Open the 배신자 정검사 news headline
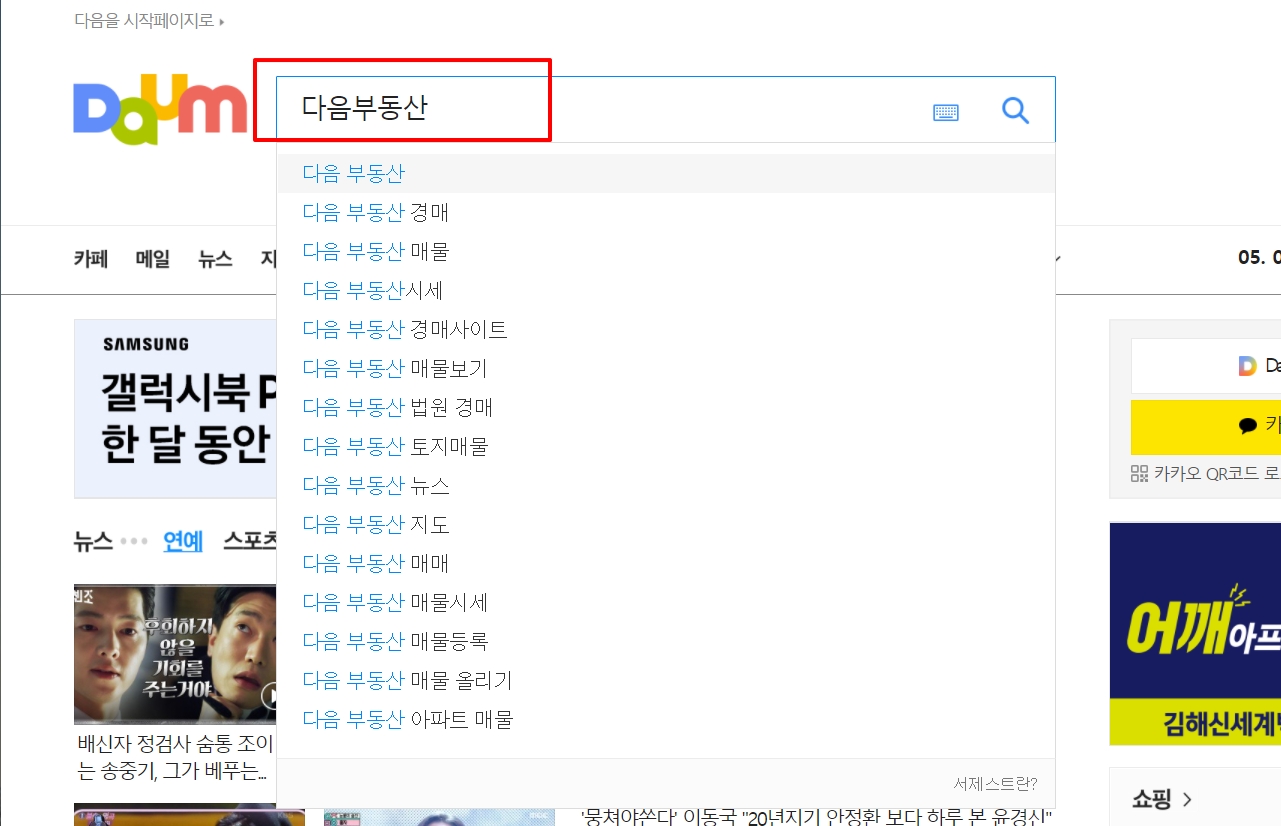Image resolution: width=1281 pixels, height=826 pixels. coord(175,757)
